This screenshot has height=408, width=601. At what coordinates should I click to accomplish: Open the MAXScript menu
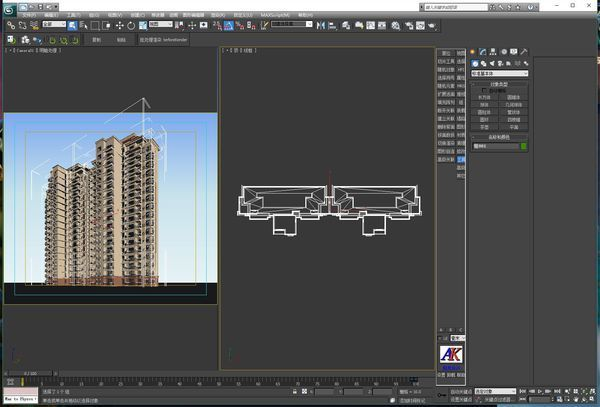coord(275,15)
